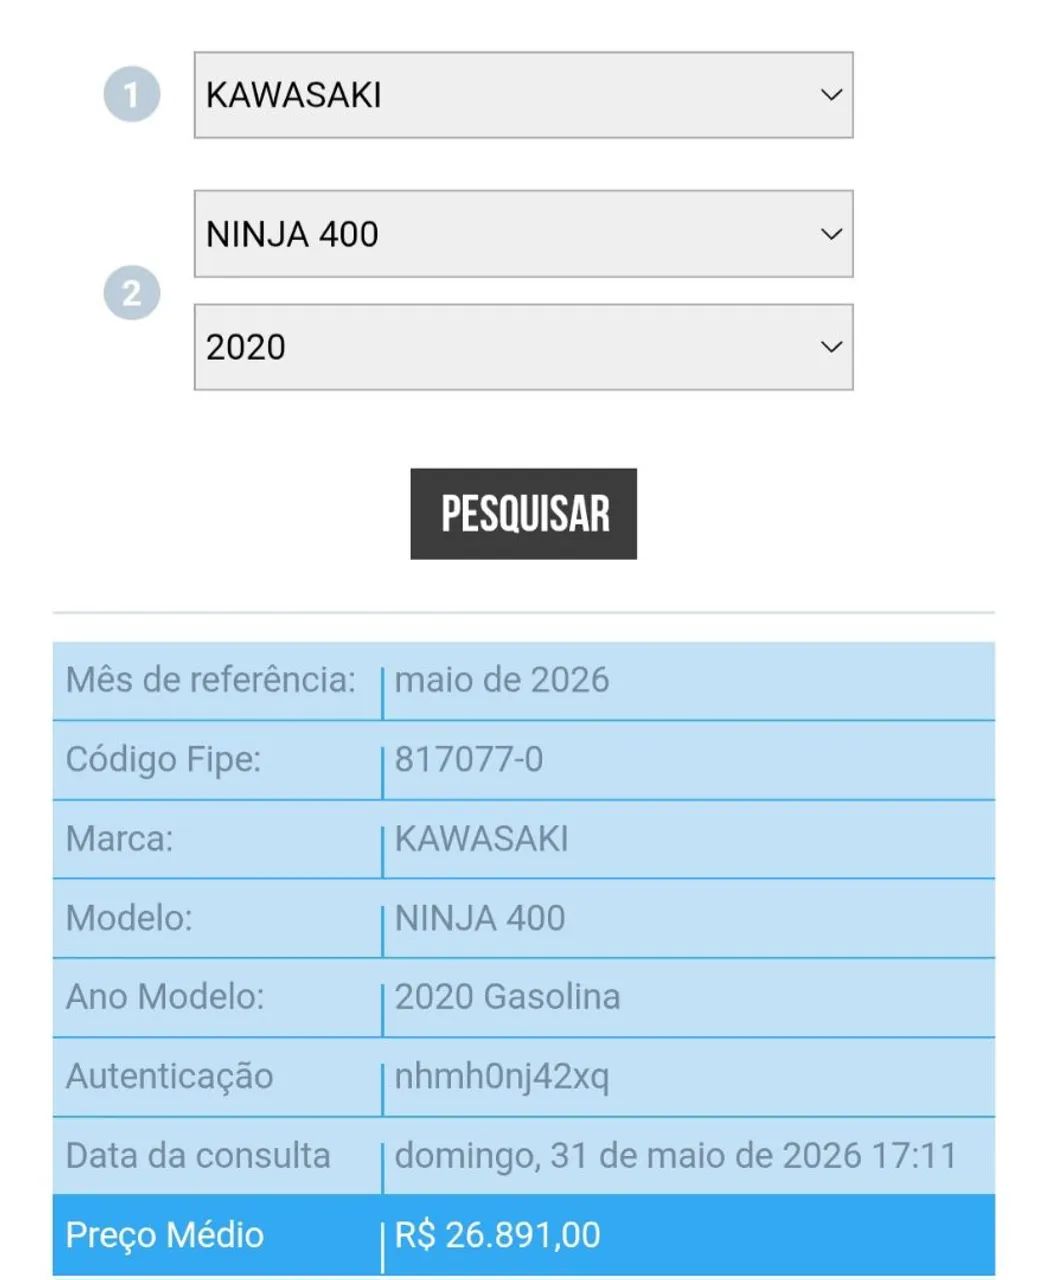1060x1280 pixels.
Task: Click the chevron arrow of the 2020 dropdown
Action: [831, 347]
